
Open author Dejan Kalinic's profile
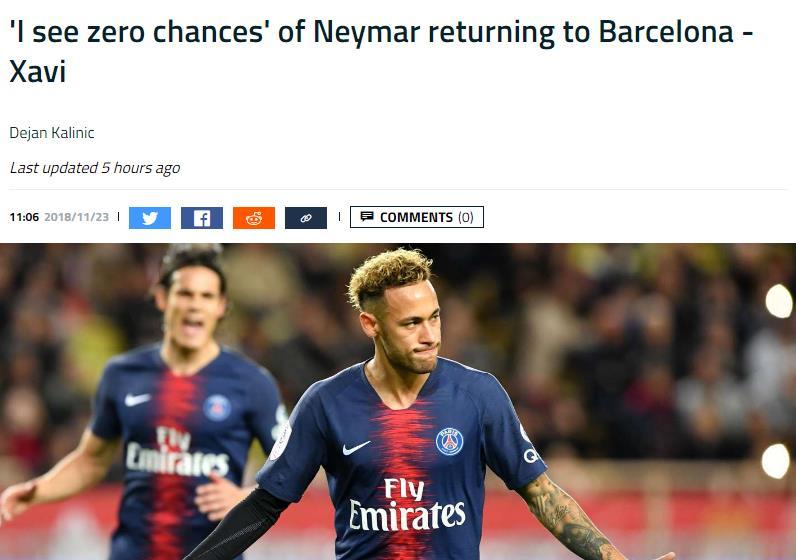52,133
